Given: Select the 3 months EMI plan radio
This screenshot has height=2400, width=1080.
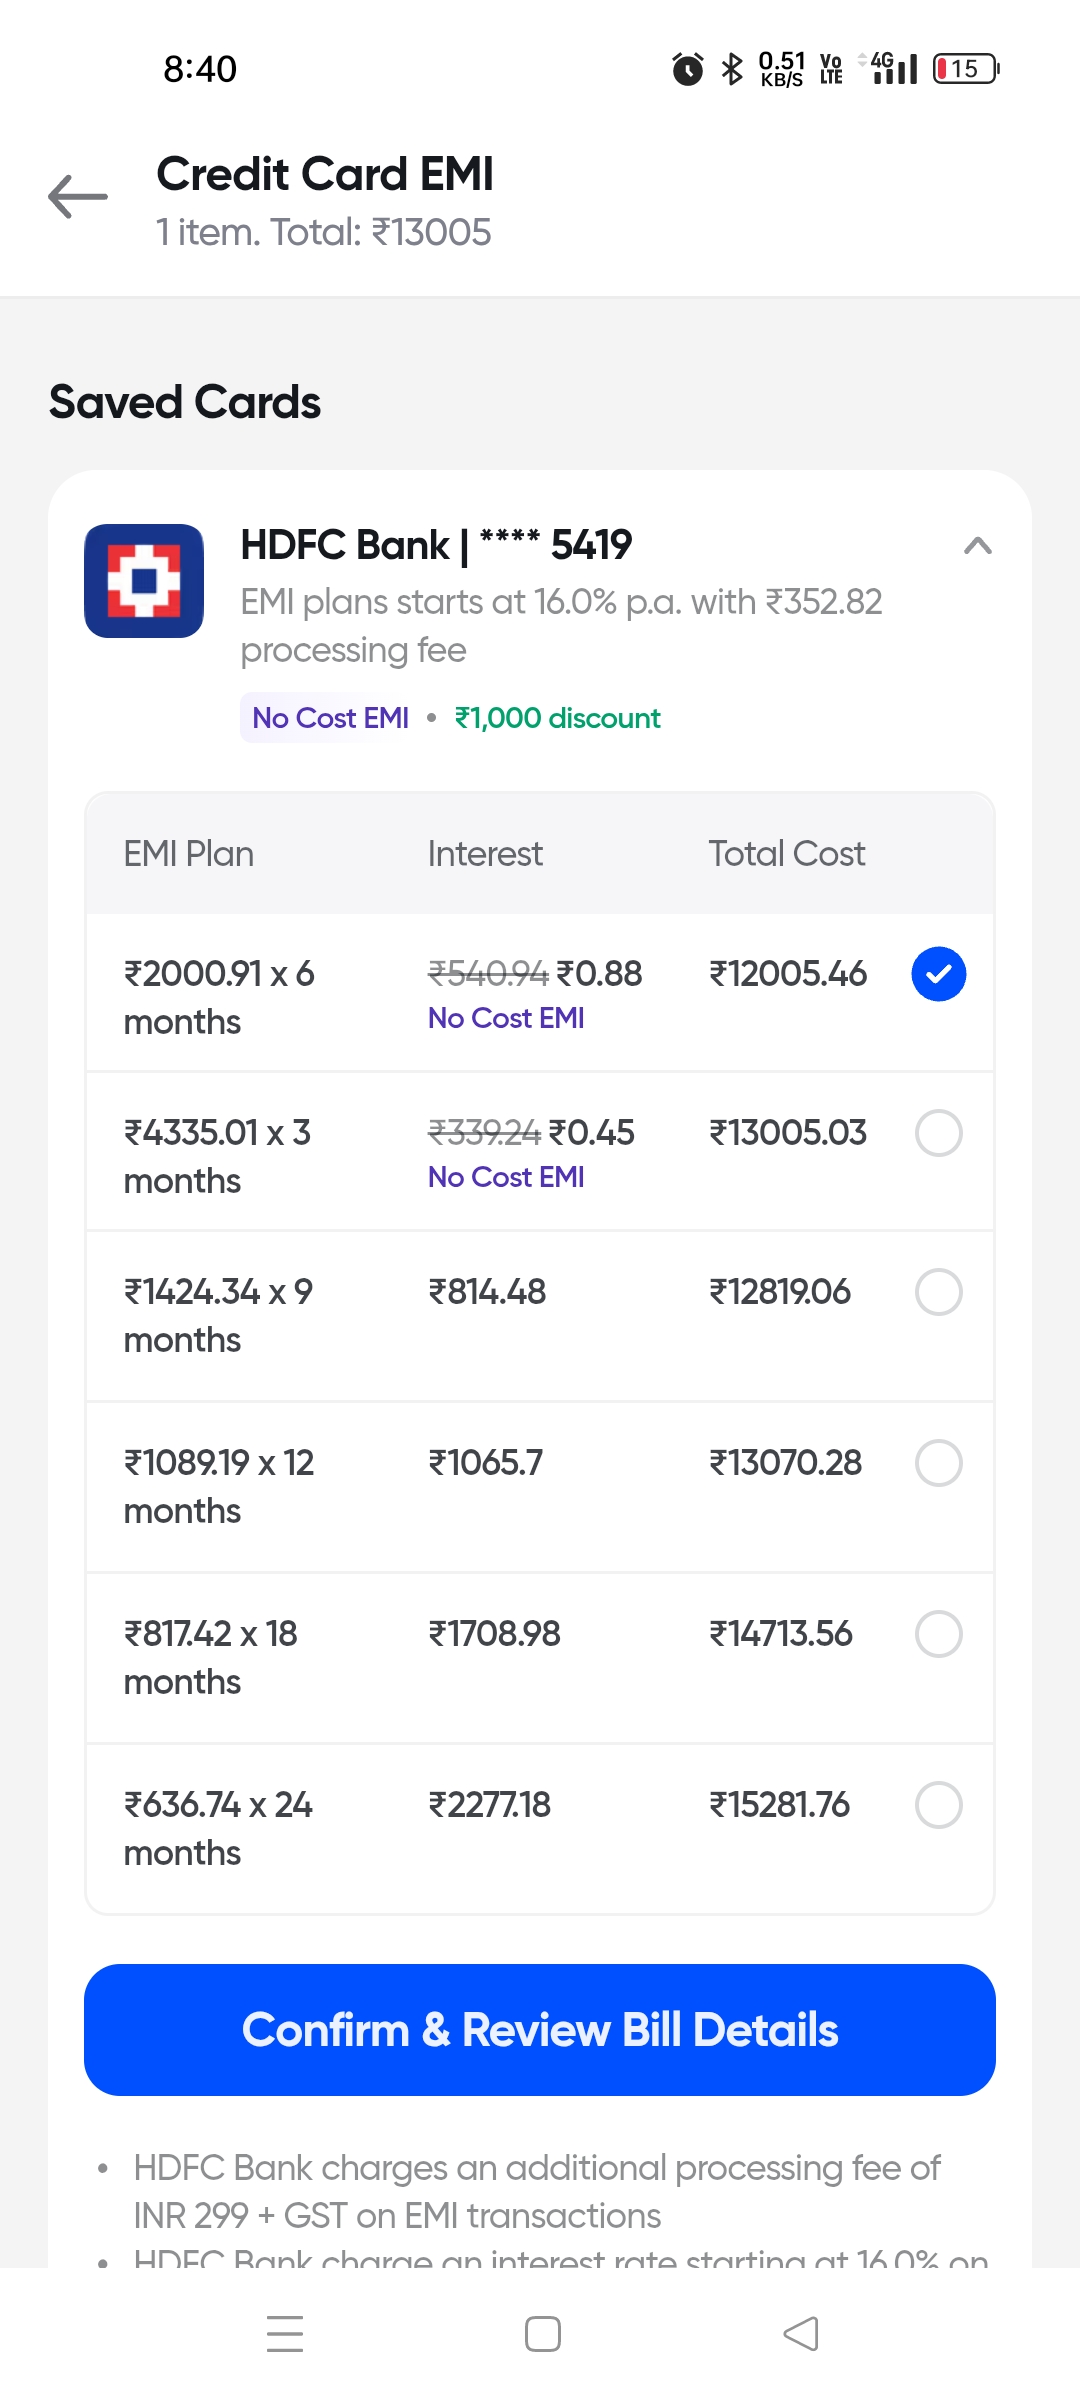Looking at the screenshot, I should [938, 1133].
